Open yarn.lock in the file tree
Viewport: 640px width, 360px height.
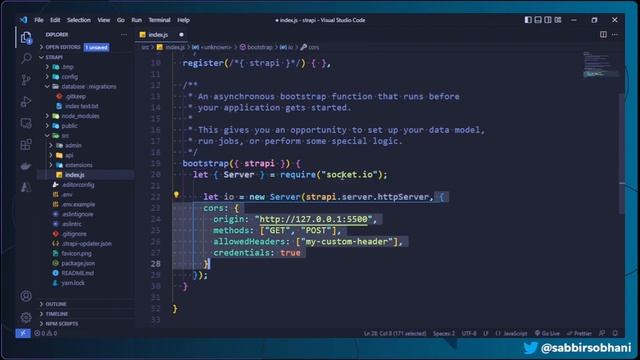[73, 283]
